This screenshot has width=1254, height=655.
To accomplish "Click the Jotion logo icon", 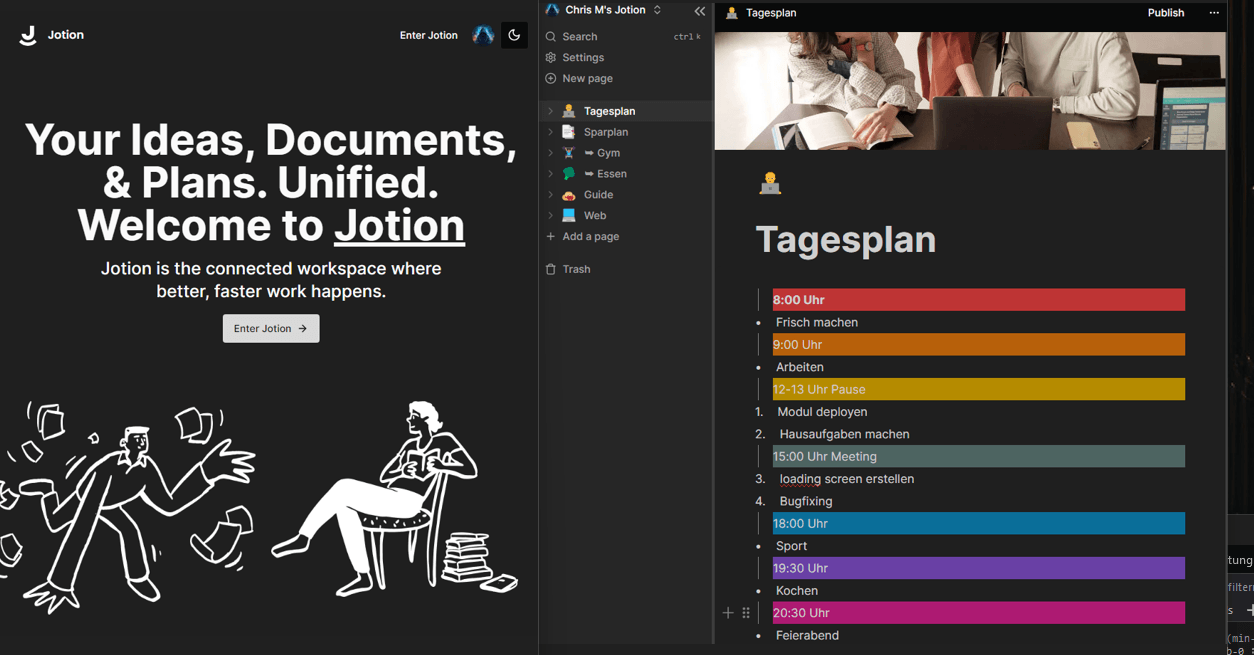I will (x=28, y=35).
